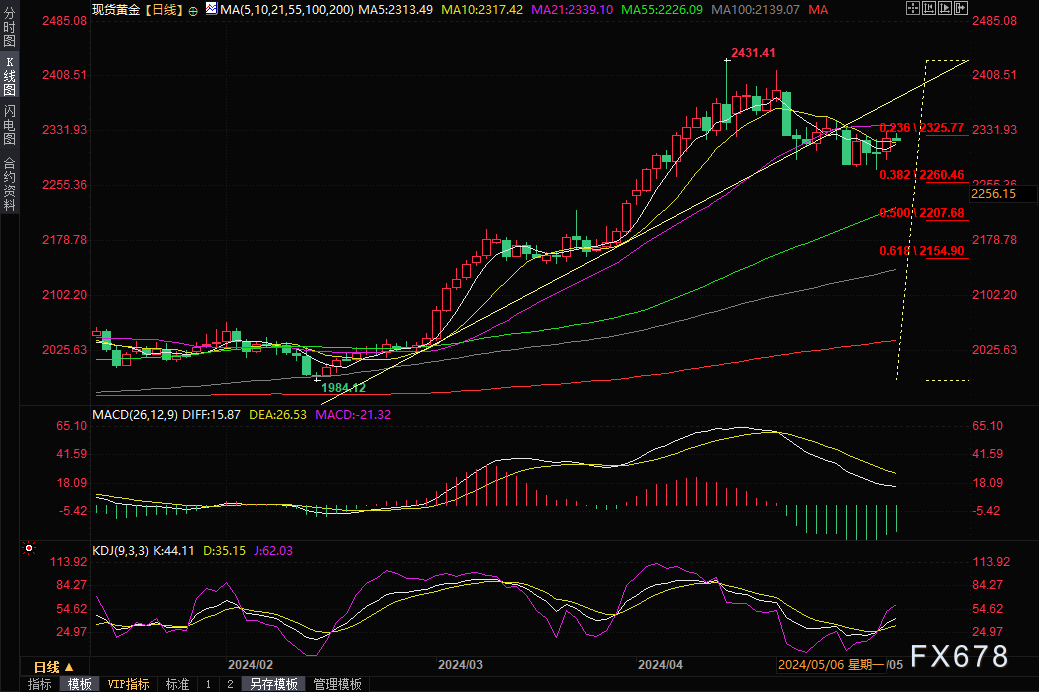Open the VIP指标 tab
1039x692 pixels.
pyautogui.click(x=128, y=684)
